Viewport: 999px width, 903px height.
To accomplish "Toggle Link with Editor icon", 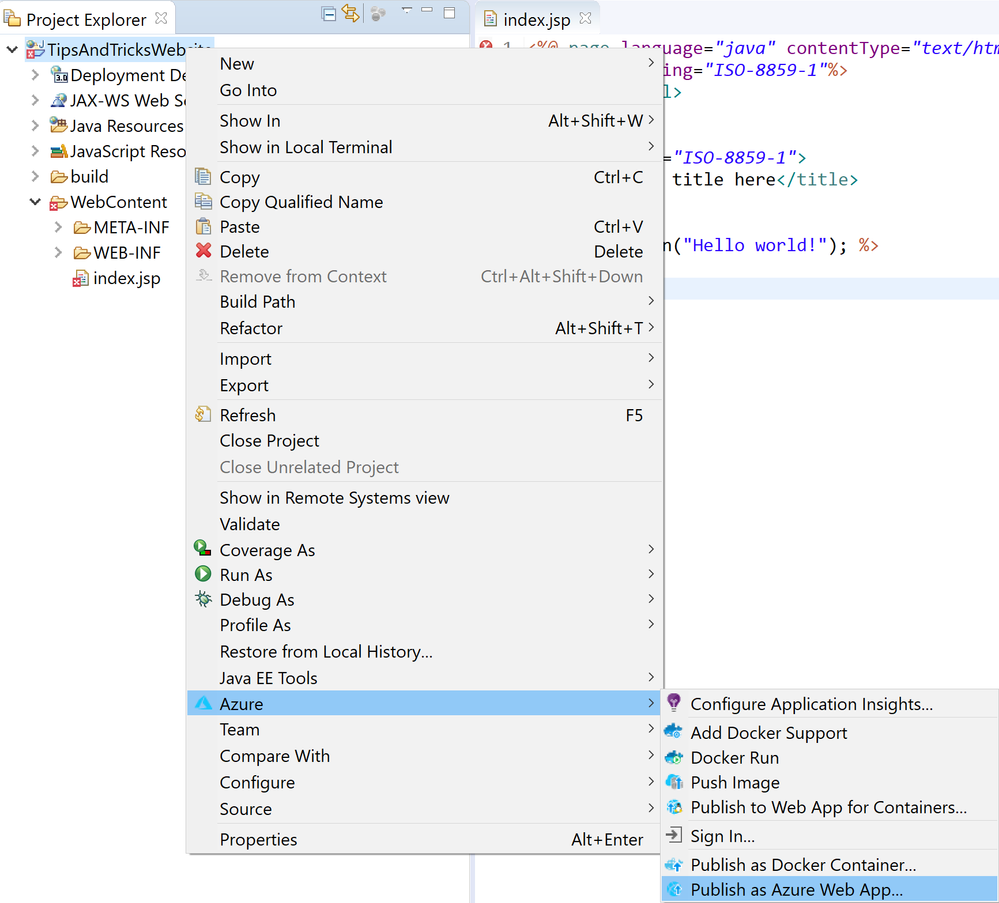I will (350, 13).
